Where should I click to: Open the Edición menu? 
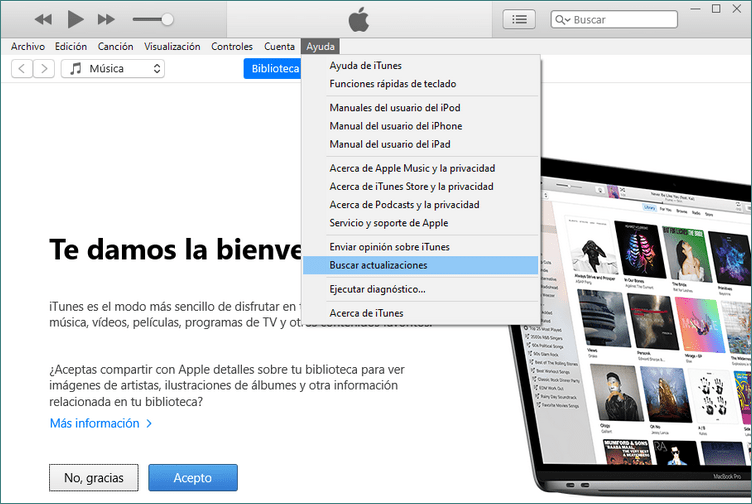pyautogui.click(x=71, y=47)
